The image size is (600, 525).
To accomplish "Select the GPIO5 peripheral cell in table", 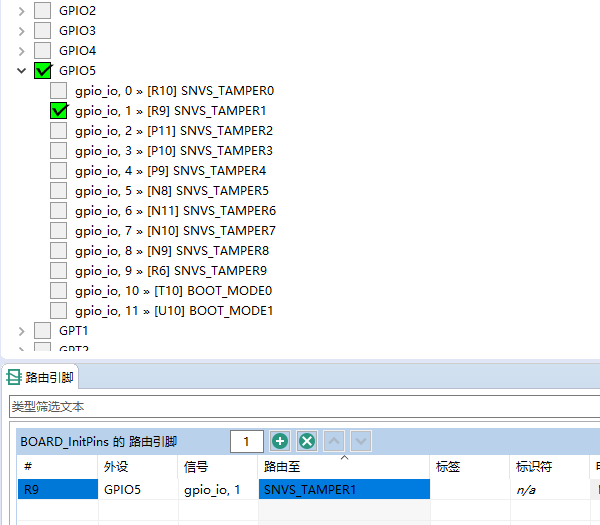I will pos(138,489).
